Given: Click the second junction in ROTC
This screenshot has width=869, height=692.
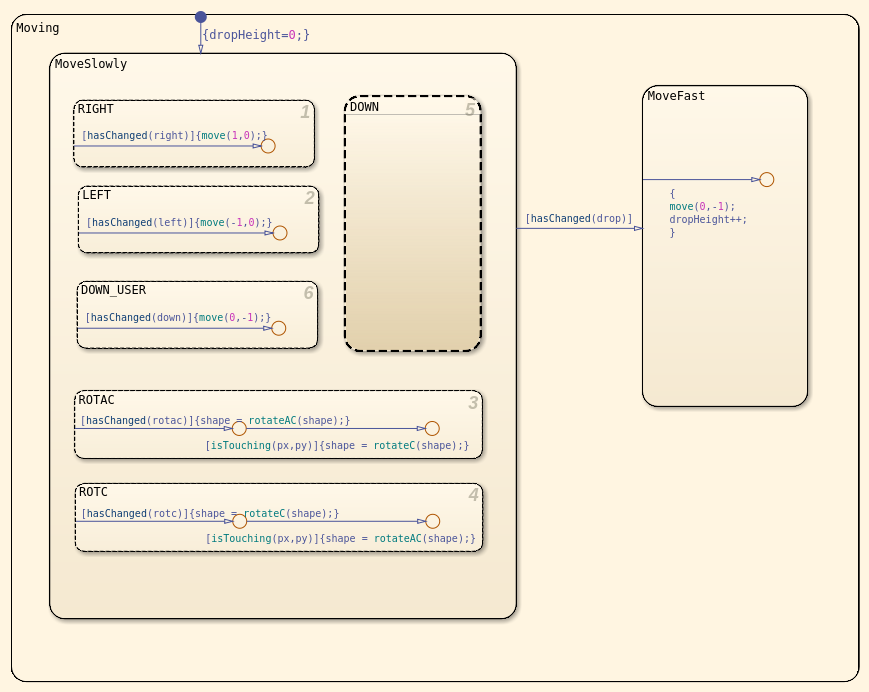Looking at the screenshot, I should [x=433, y=521].
